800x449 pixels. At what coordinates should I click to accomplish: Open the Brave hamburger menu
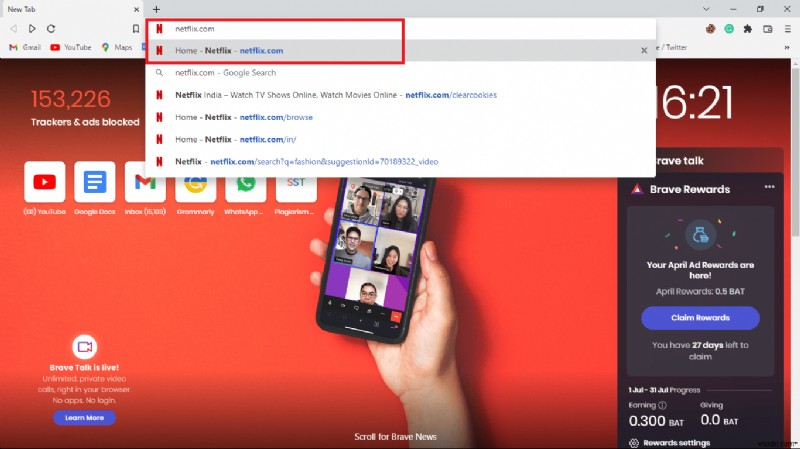(x=787, y=29)
